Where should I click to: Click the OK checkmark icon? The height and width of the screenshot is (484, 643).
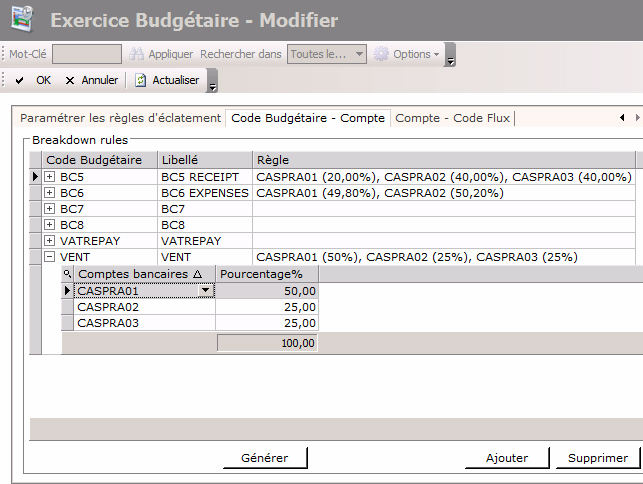[20, 80]
